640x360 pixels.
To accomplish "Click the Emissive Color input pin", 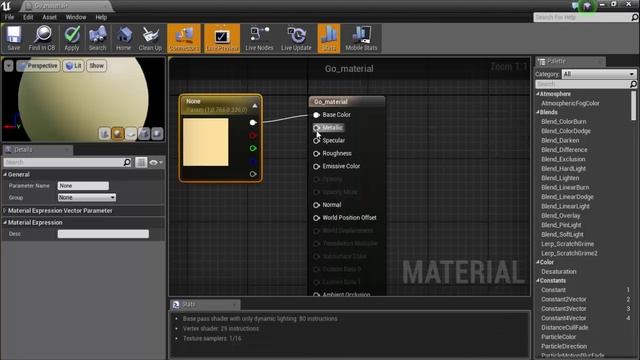I will click(x=316, y=167).
